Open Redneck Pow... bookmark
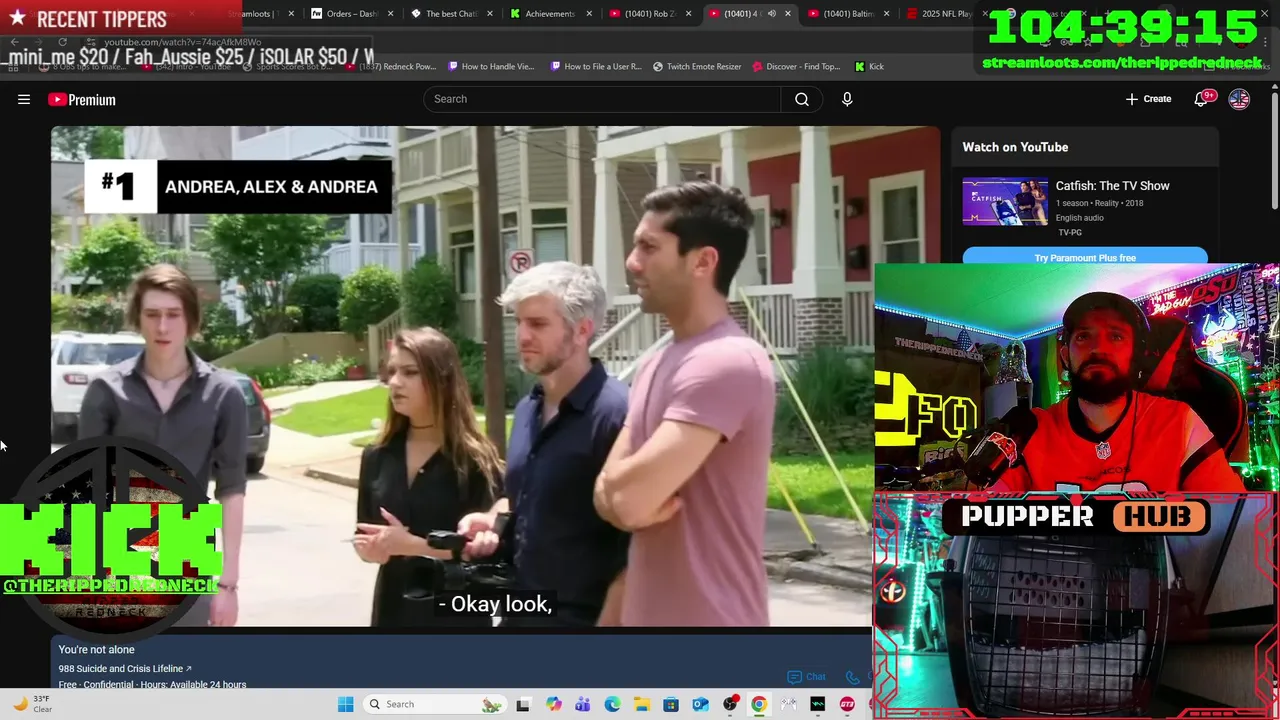The height and width of the screenshot is (720, 1280). (391, 66)
